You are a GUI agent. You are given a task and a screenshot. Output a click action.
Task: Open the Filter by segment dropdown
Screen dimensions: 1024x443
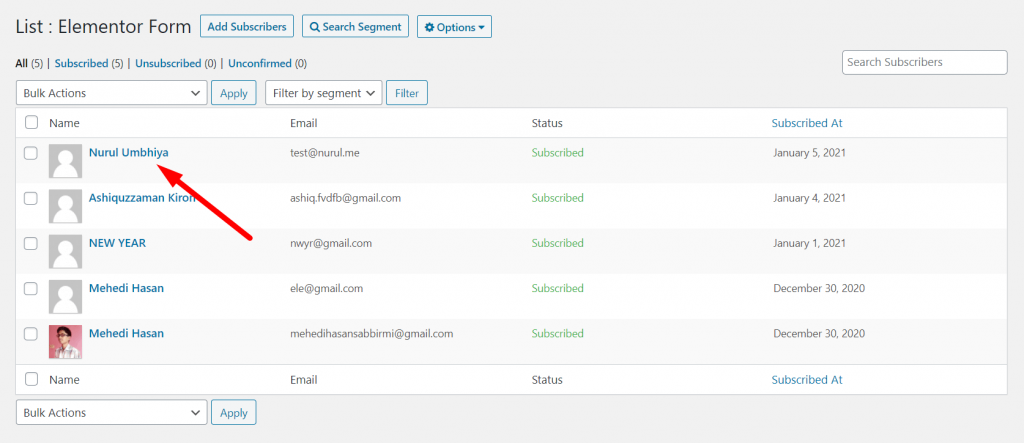[324, 93]
